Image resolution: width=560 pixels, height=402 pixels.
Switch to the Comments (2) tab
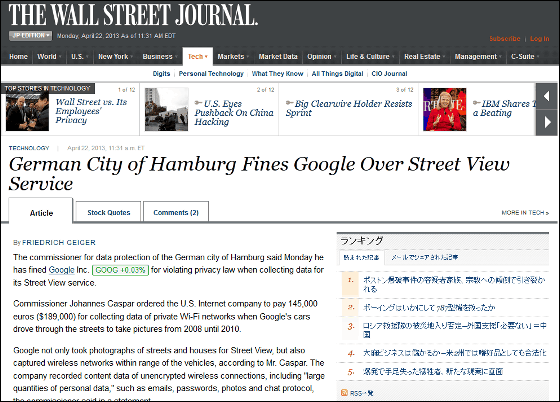tap(176, 212)
